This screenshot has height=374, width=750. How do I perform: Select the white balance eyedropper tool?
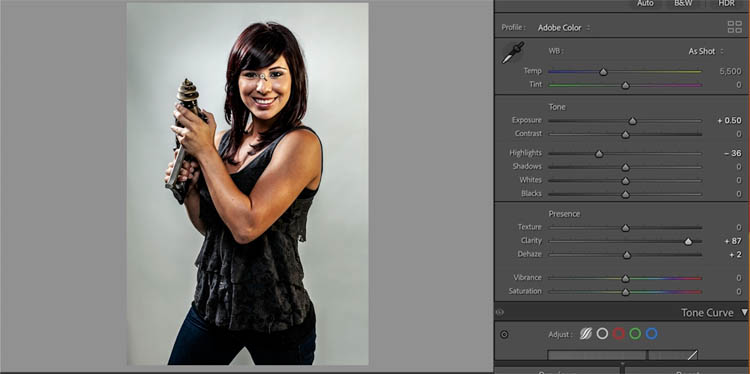pyautogui.click(x=512, y=53)
